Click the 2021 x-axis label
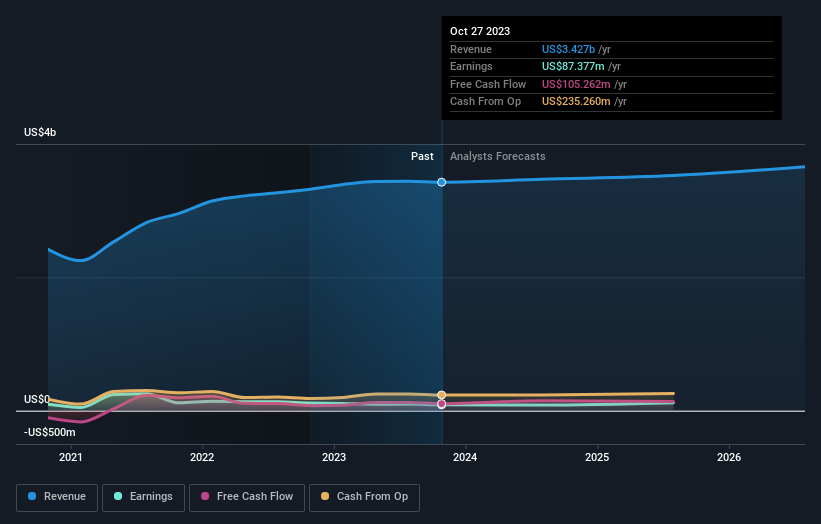This screenshot has height=524, width=821. 71,458
